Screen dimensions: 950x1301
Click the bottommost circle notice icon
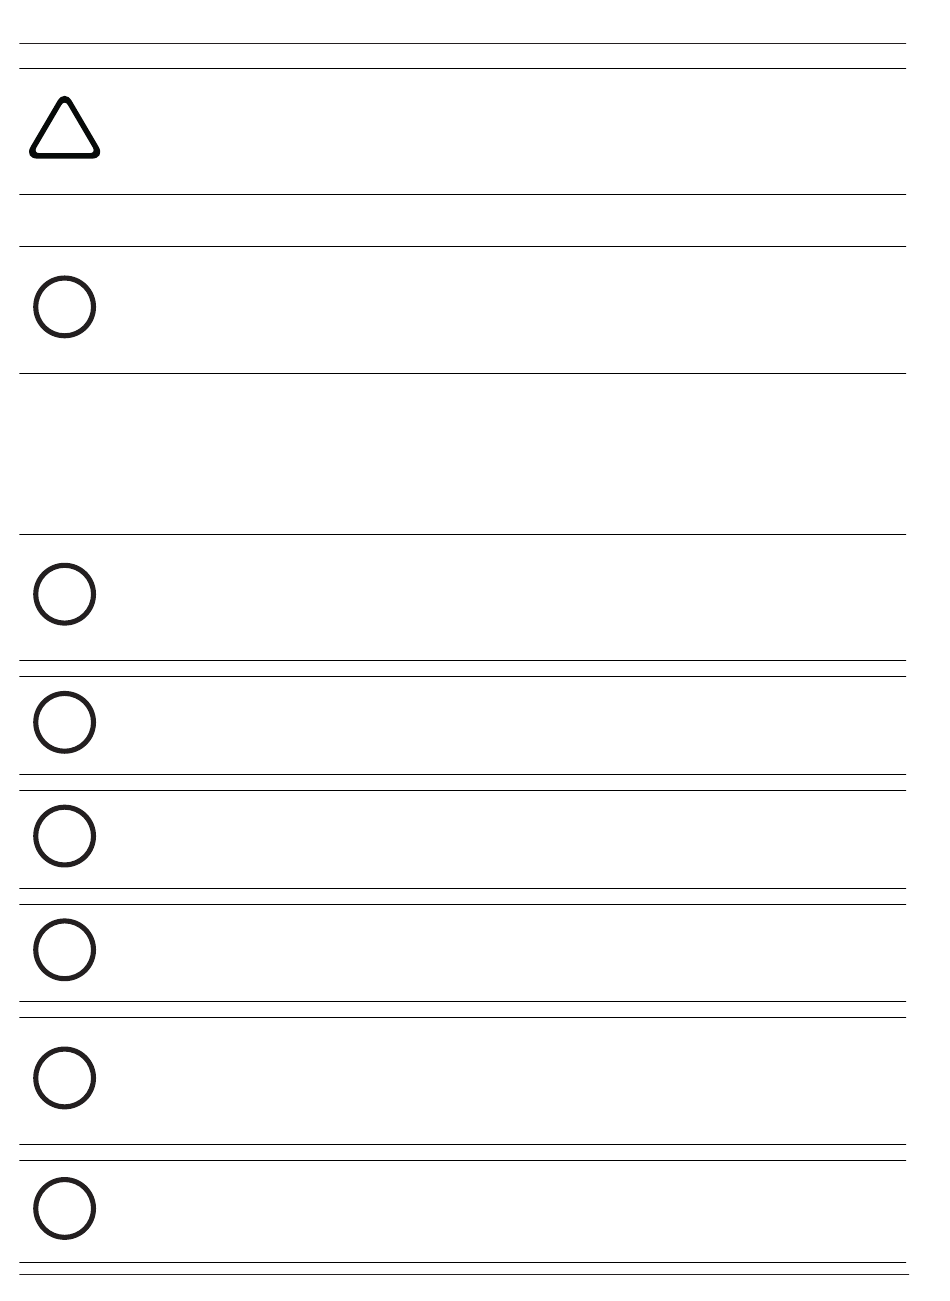pyautogui.click(x=65, y=1208)
